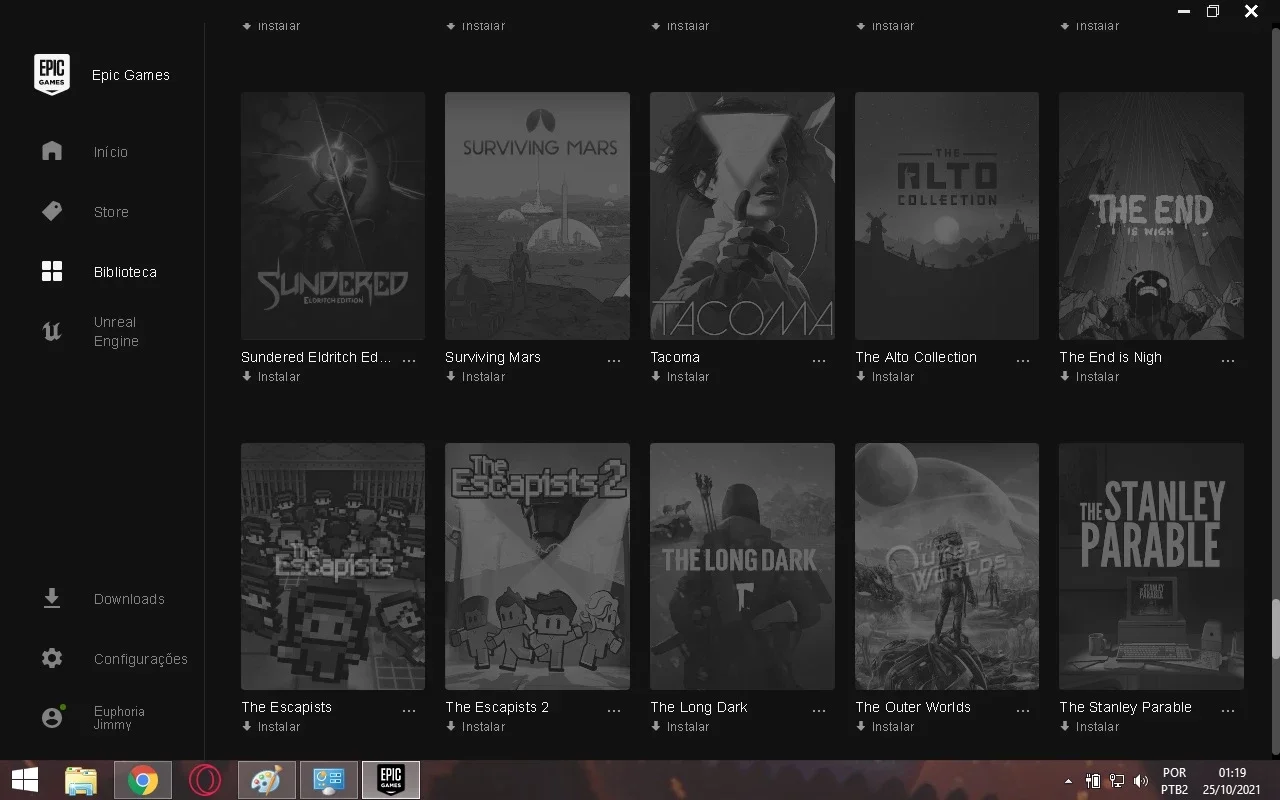Click the Euphoria Jimmy profile avatar icon
This screenshot has height=800, width=1280.
pyautogui.click(x=52, y=717)
